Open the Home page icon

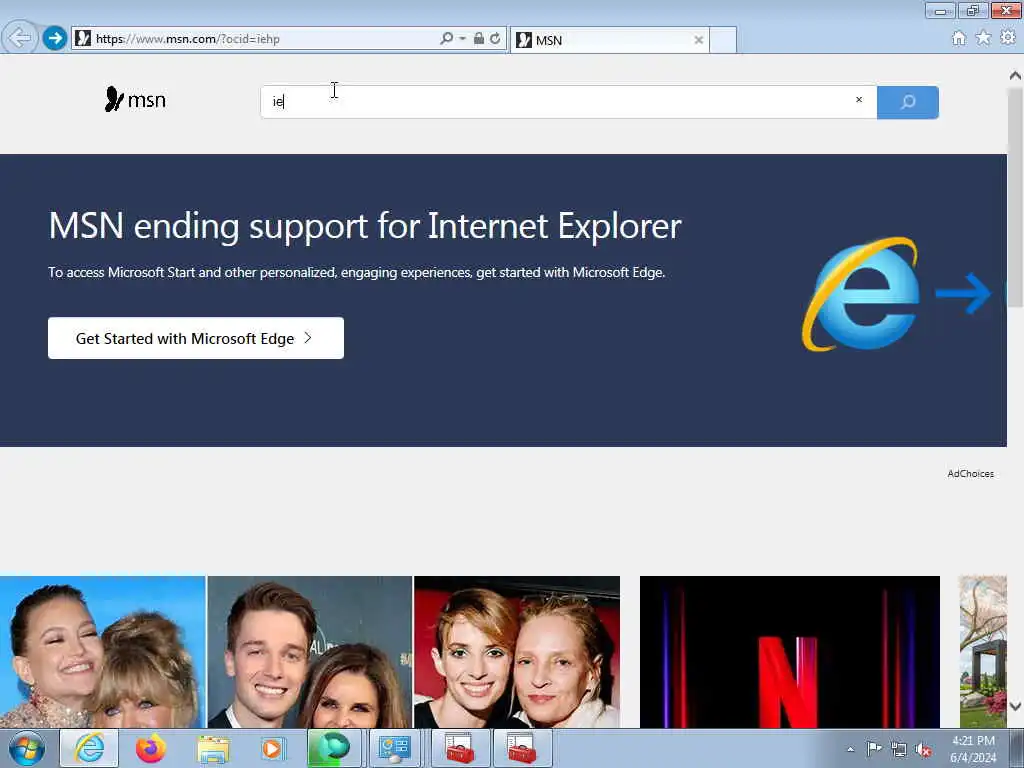(x=958, y=39)
